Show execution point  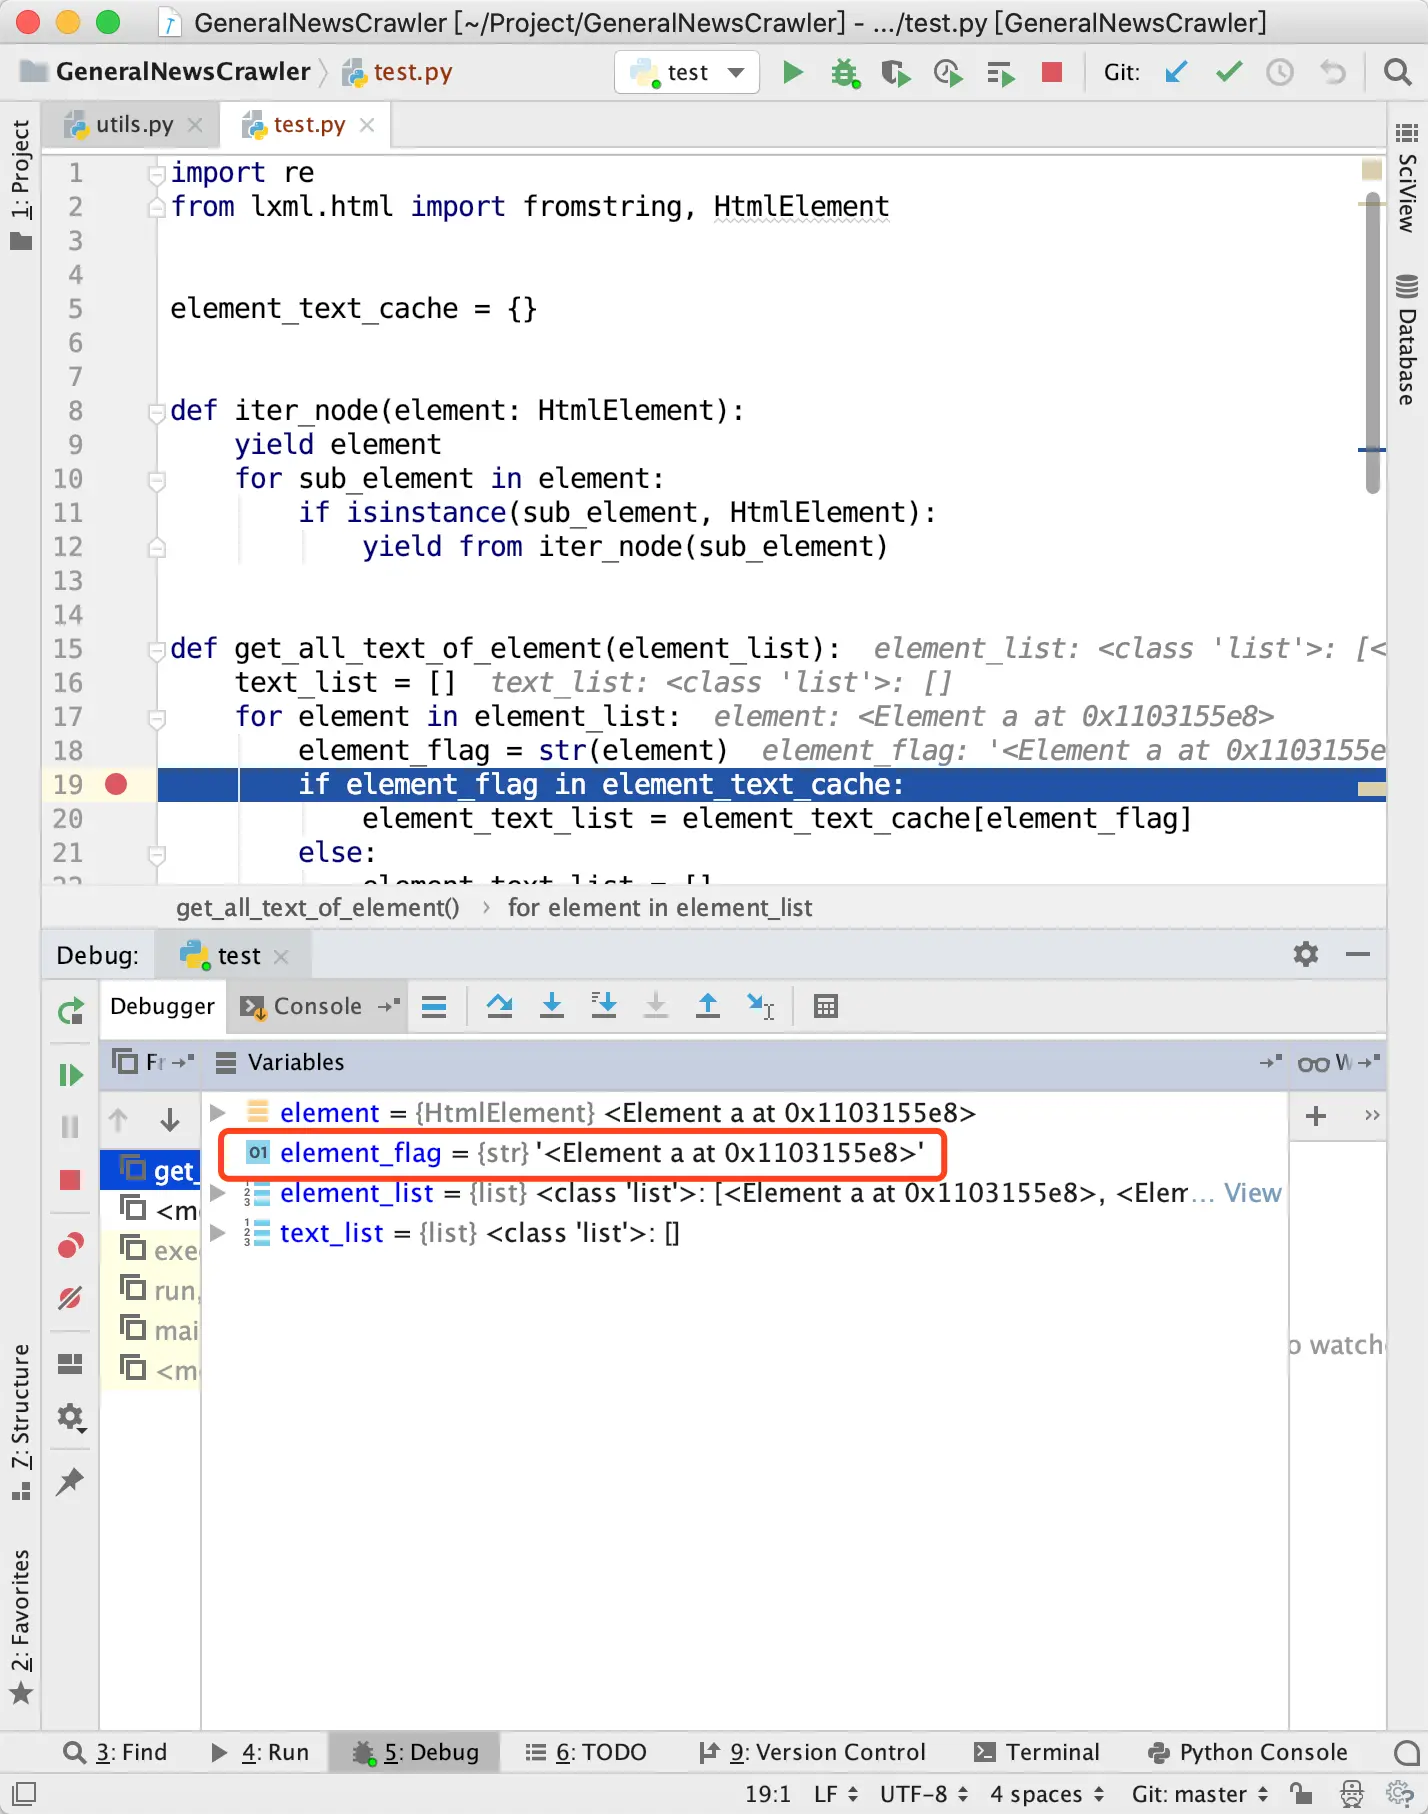coord(434,1006)
